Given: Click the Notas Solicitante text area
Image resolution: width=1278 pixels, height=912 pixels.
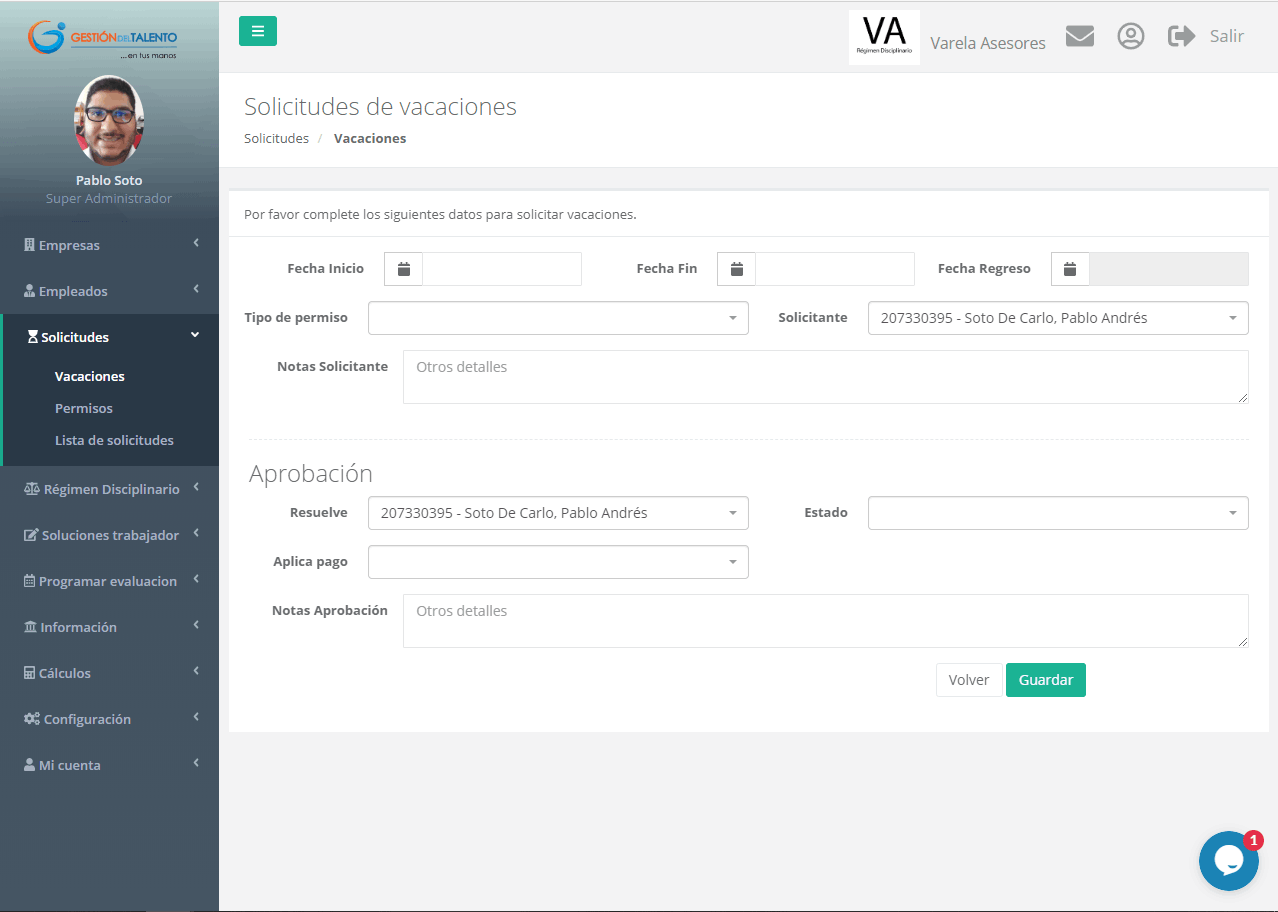Looking at the screenshot, I should click(x=825, y=377).
